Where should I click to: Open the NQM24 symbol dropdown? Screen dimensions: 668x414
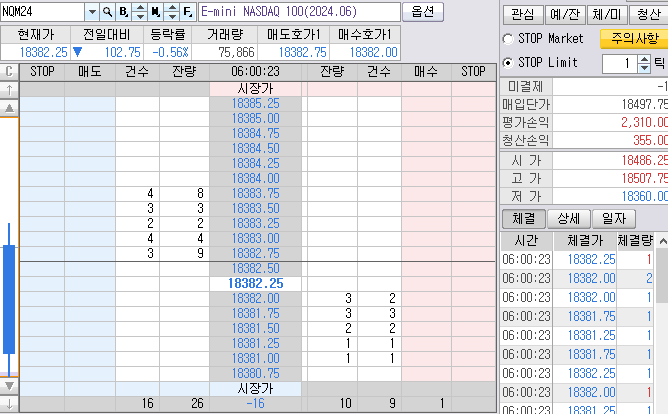92,12
